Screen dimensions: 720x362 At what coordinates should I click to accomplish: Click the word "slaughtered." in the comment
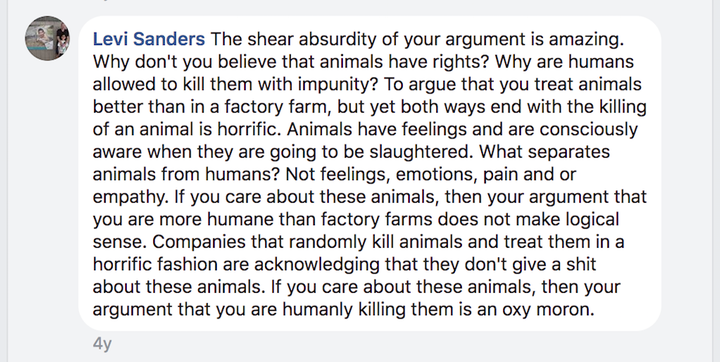[422, 152]
